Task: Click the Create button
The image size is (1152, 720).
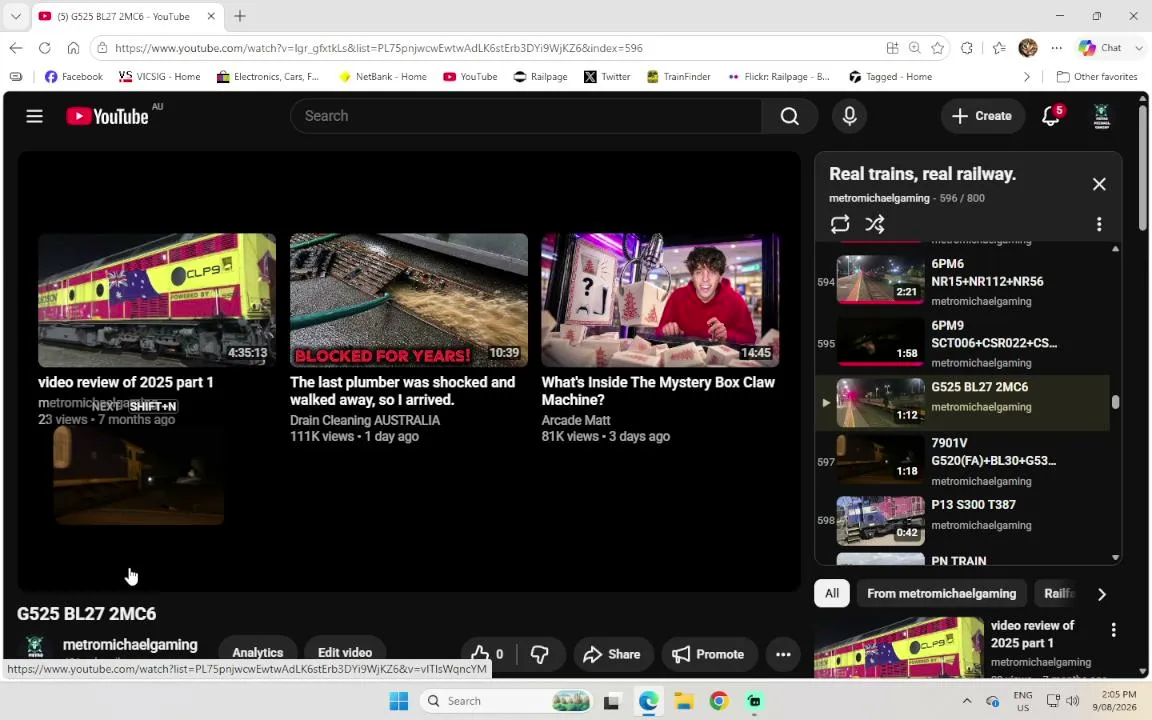Action: pyautogui.click(x=982, y=116)
